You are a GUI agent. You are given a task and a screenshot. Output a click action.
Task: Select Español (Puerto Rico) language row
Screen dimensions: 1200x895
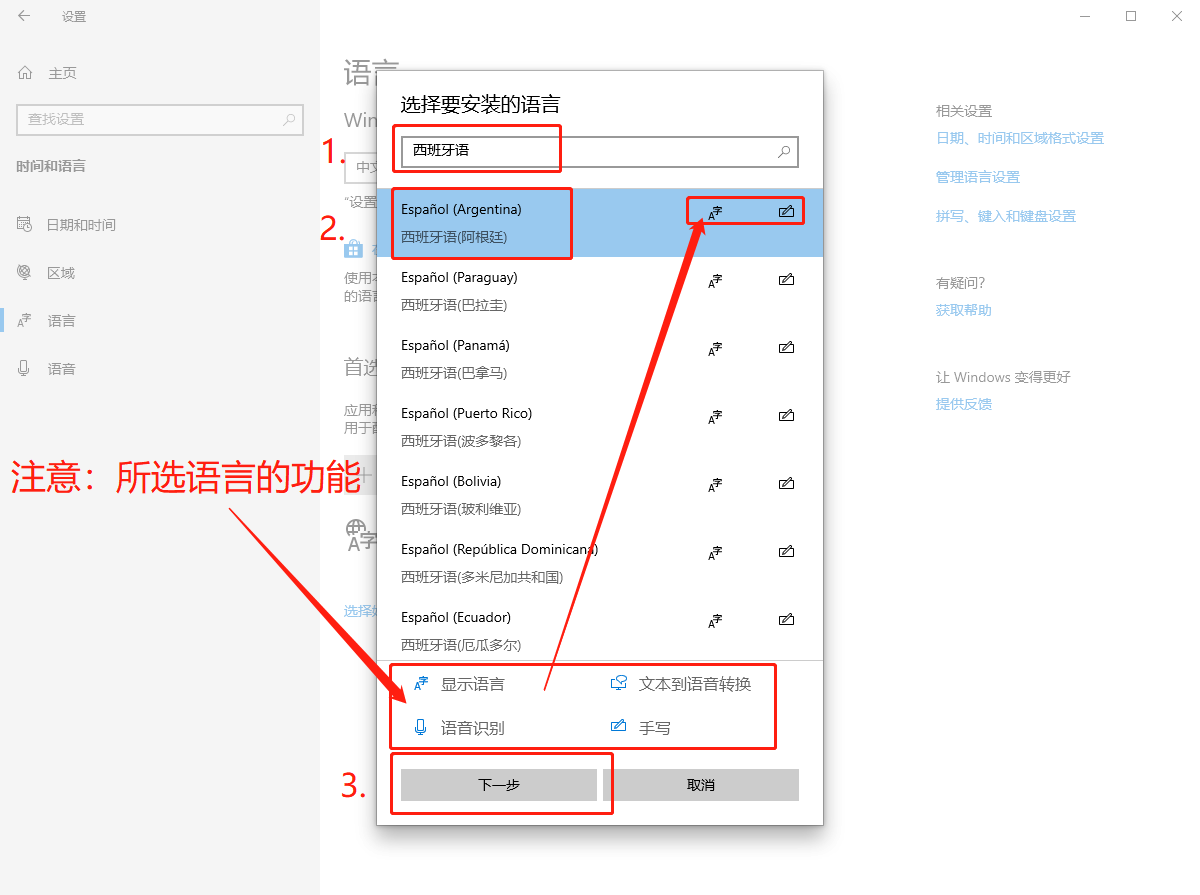tap(600, 427)
